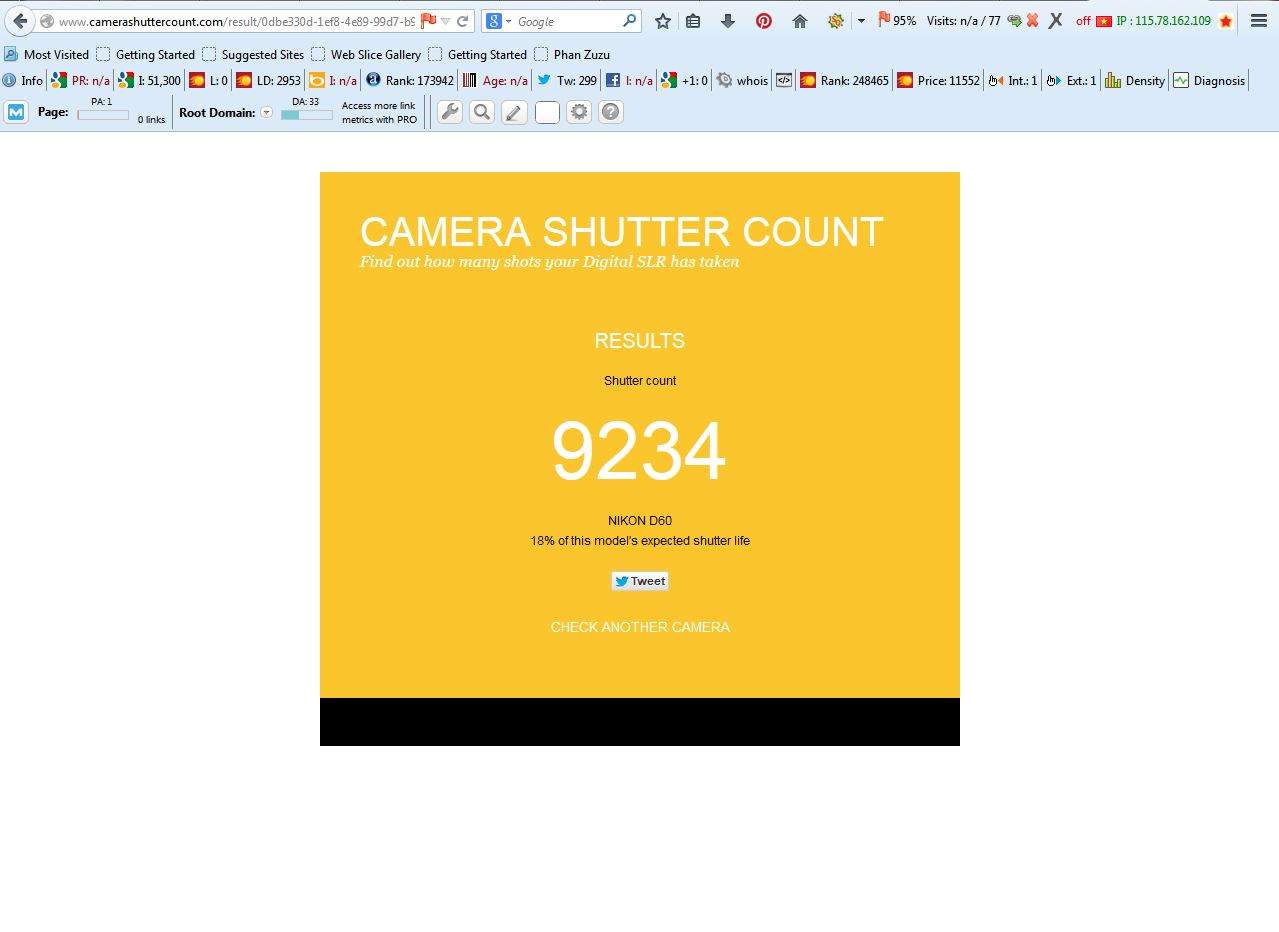Screen dimensions: 1279x932
Task: Click the red flag icon in address bar
Action: click(x=428, y=21)
